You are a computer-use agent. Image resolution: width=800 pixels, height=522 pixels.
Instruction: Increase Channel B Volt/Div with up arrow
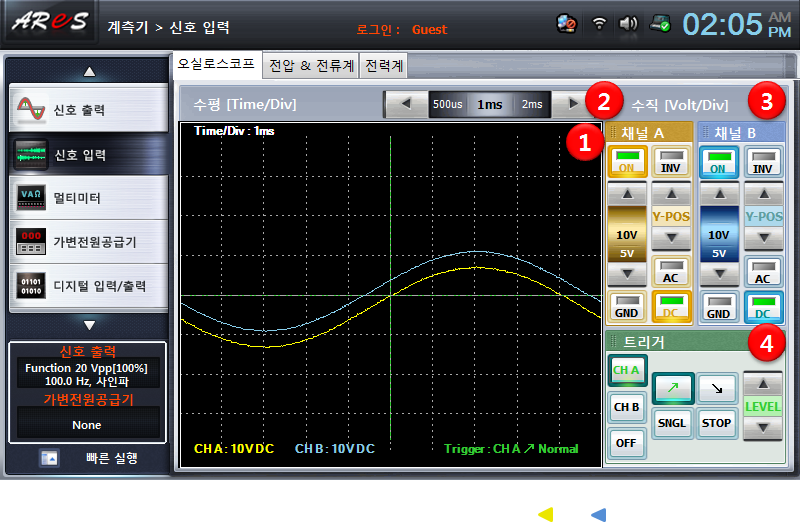(x=719, y=194)
